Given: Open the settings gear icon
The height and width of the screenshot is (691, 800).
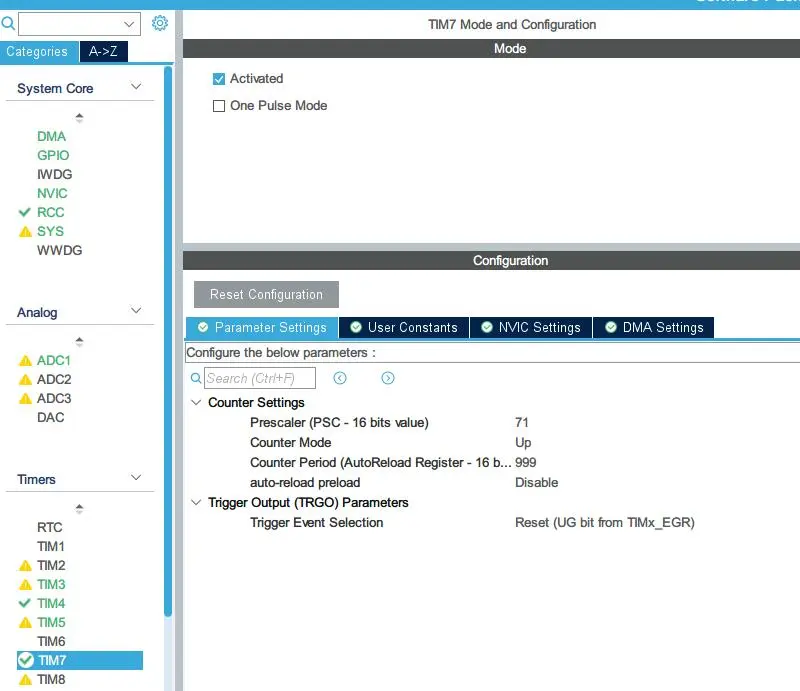Looking at the screenshot, I should [160, 23].
